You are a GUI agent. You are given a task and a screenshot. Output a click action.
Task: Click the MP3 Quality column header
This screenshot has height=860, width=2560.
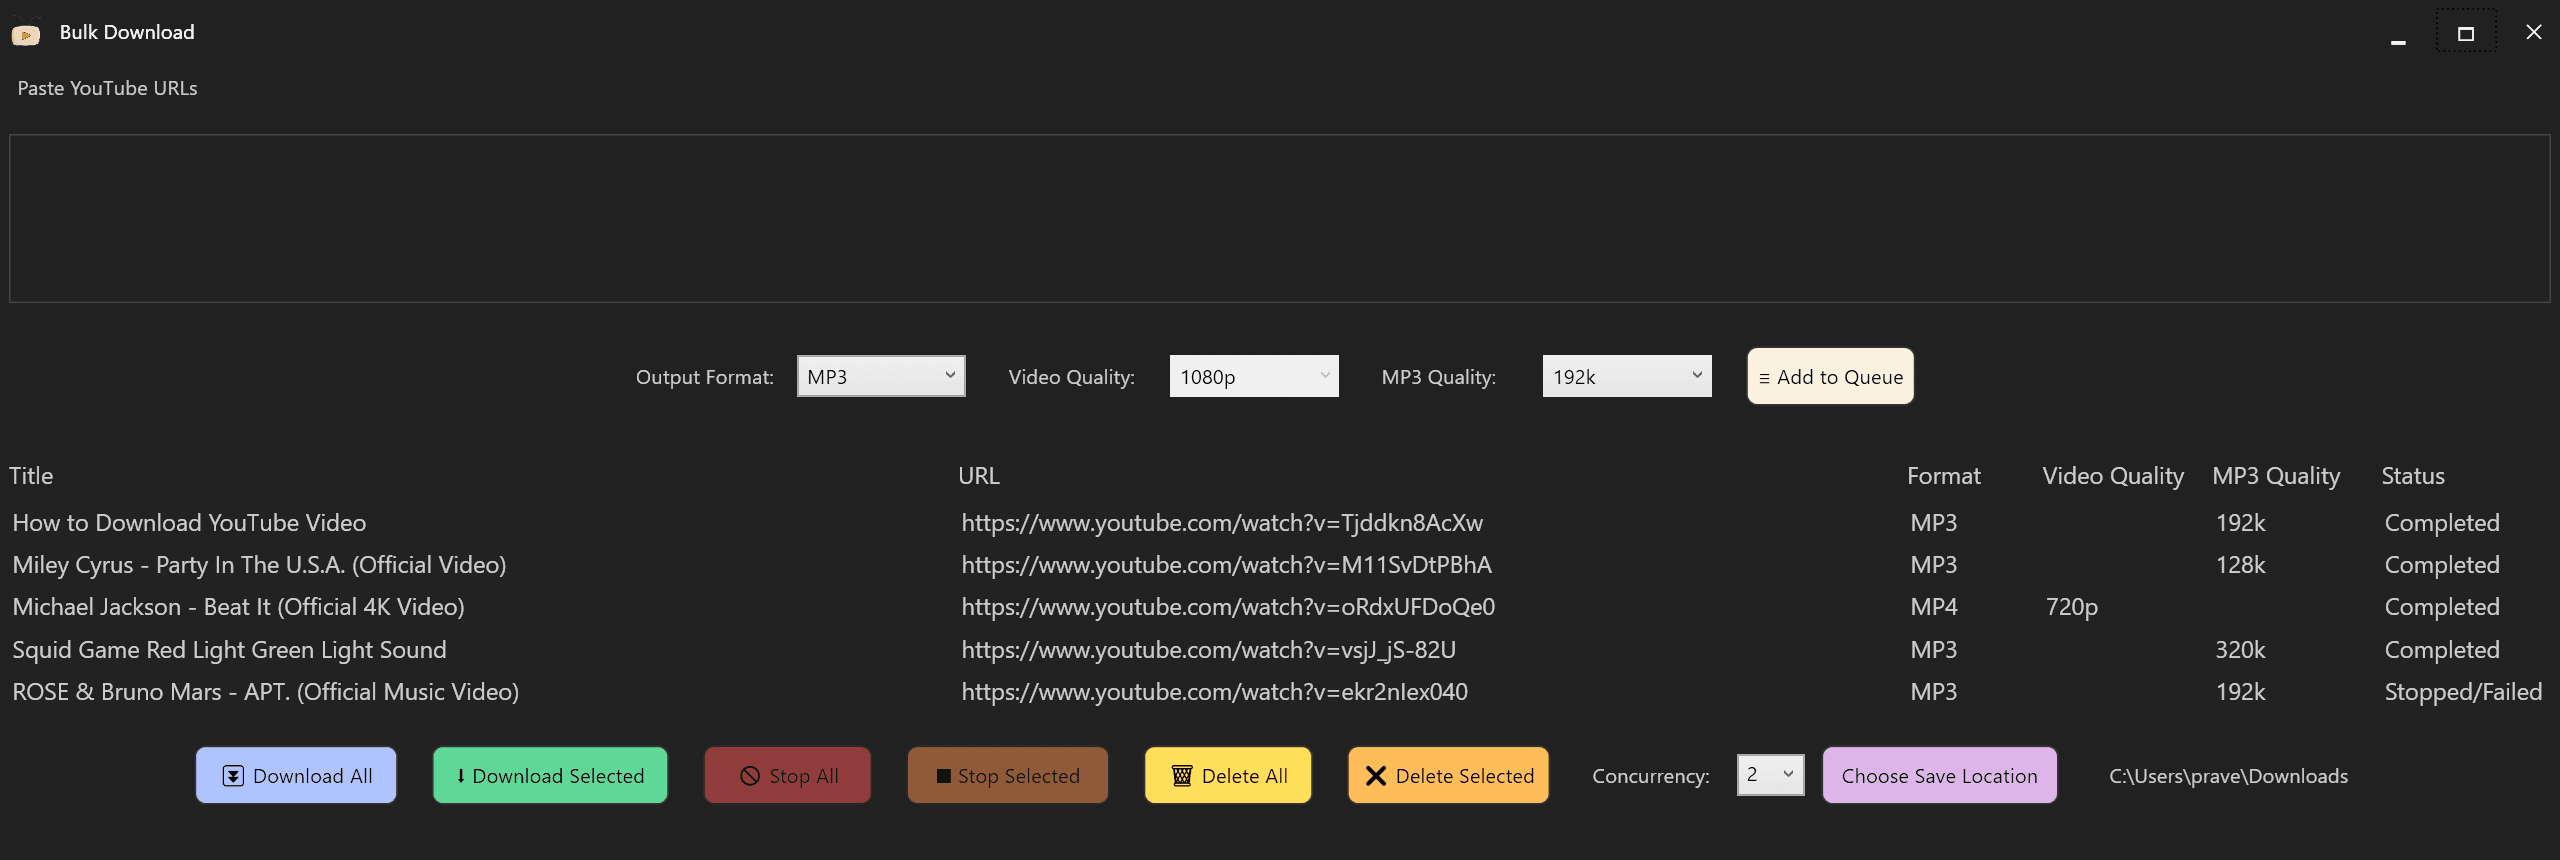point(2276,476)
